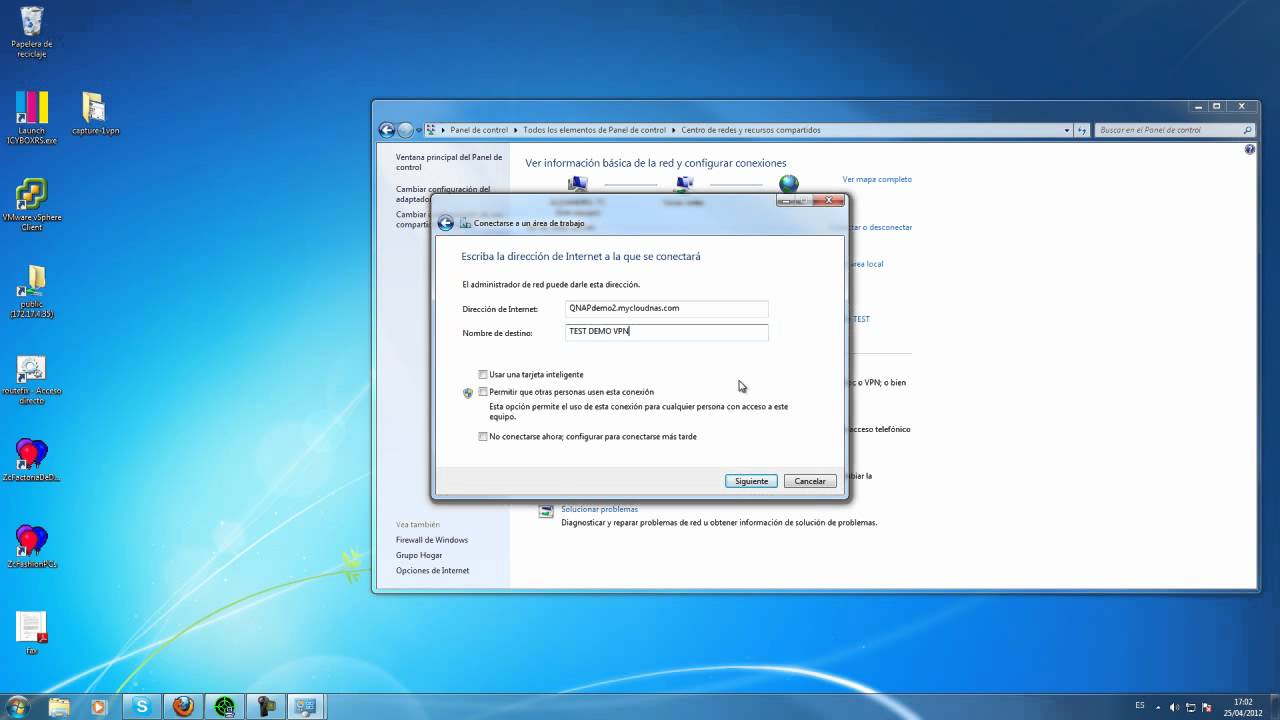Screen dimensions: 1280x720
Task: Click the Siguiente button
Action: [x=751, y=481]
